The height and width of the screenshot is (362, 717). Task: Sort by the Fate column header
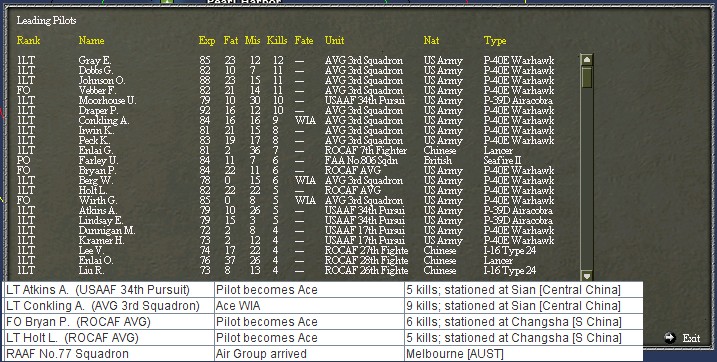point(304,41)
